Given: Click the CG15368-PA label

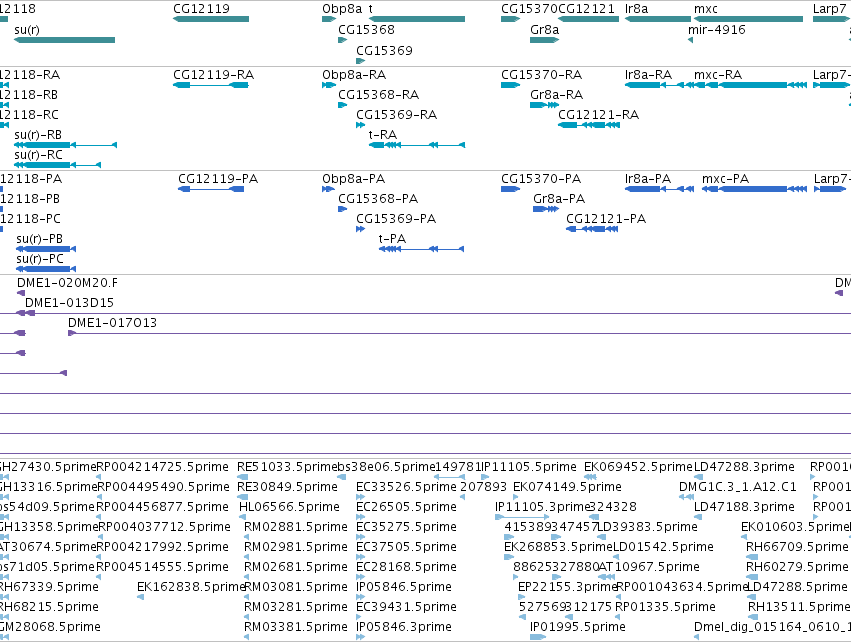Looking at the screenshot, I should pos(378,199).
